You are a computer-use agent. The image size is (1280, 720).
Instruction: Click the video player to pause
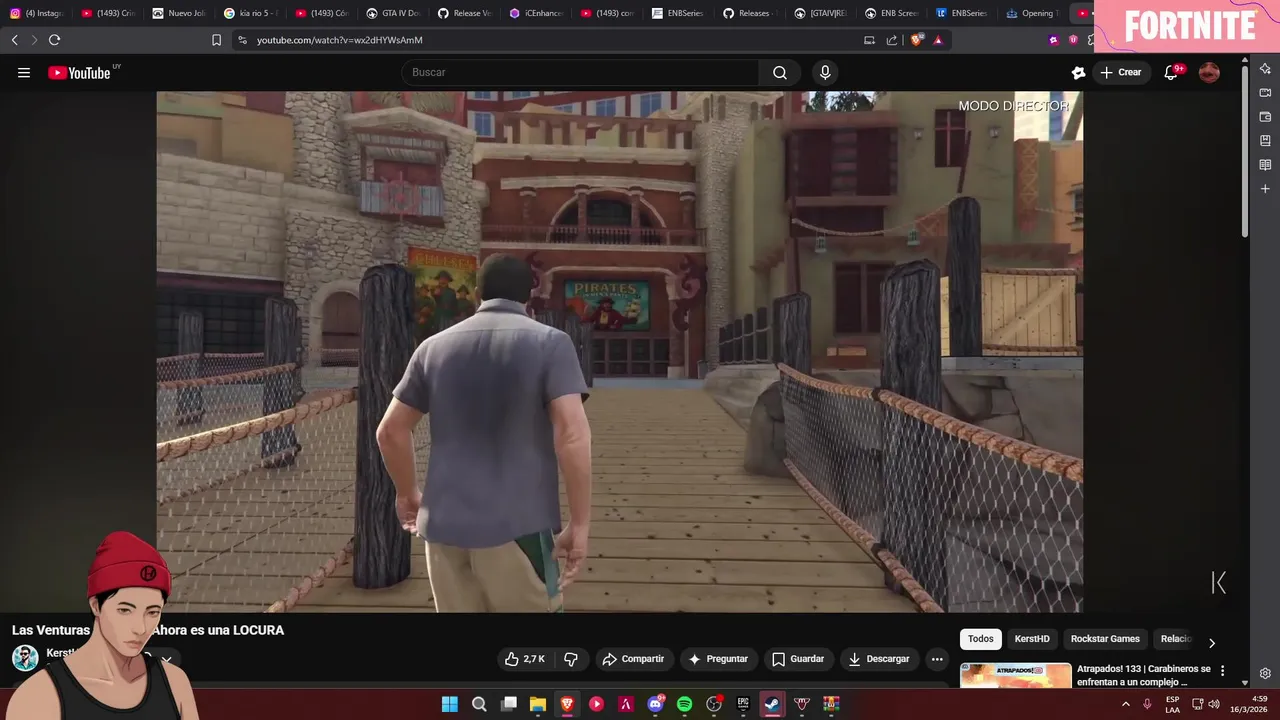click(619, 351)
